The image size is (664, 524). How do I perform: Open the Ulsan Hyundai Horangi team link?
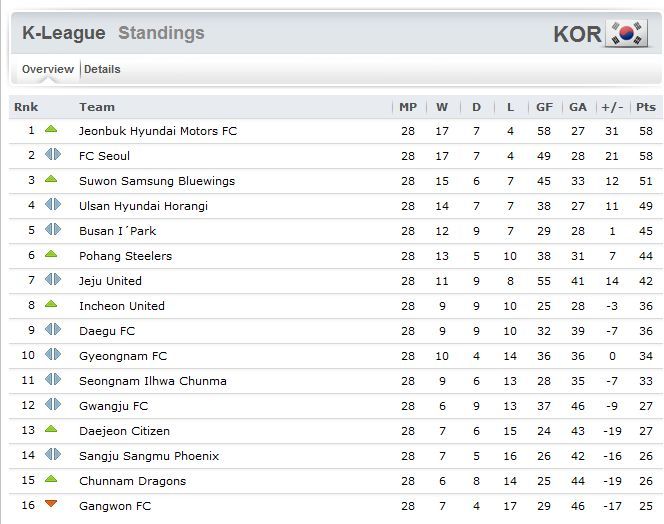click(x=143, y=206)
